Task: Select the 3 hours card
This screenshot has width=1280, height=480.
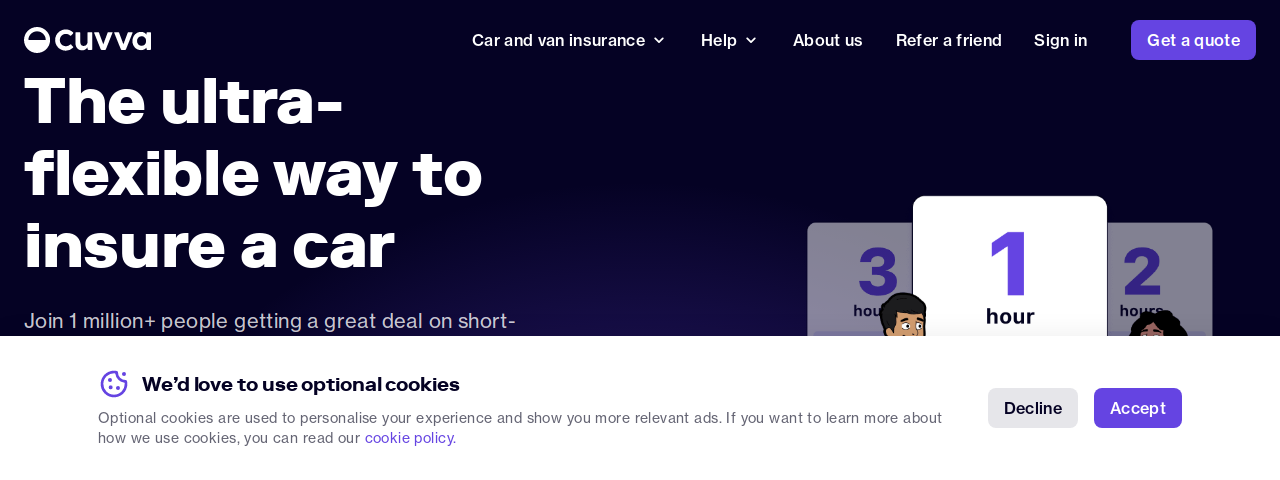Action: click(x=860, y=279)
